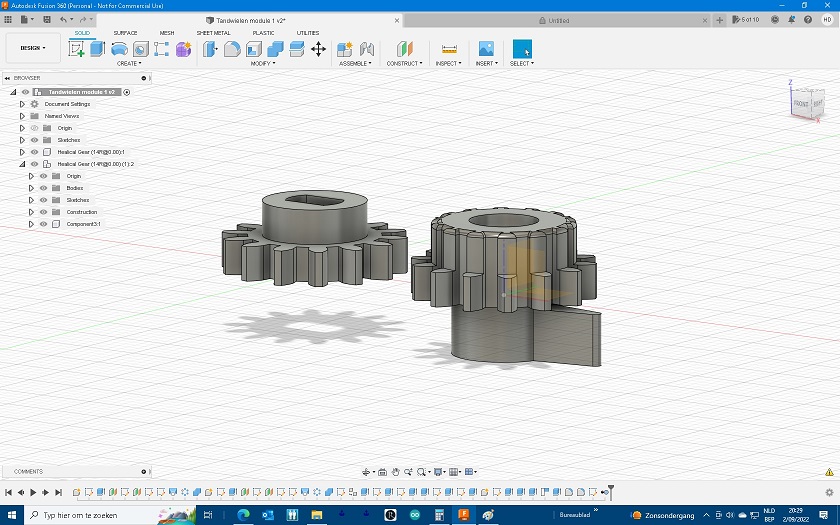Viewport: 840px width, 525px height.
Task: Click the Extrude tool icon
Action: [97, 49]
